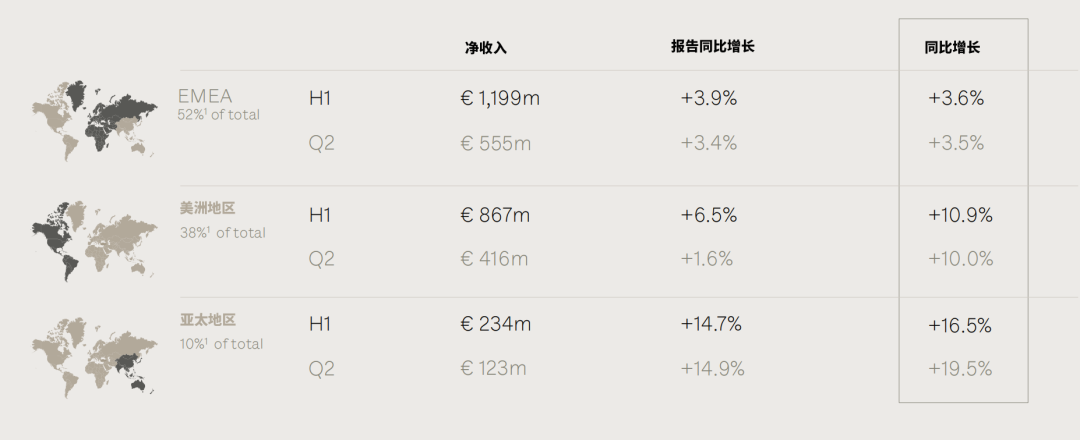Click the Asia Pacific H1 revenue € 234m
This screenshot has height=440, width=1080.
(495, 324)
